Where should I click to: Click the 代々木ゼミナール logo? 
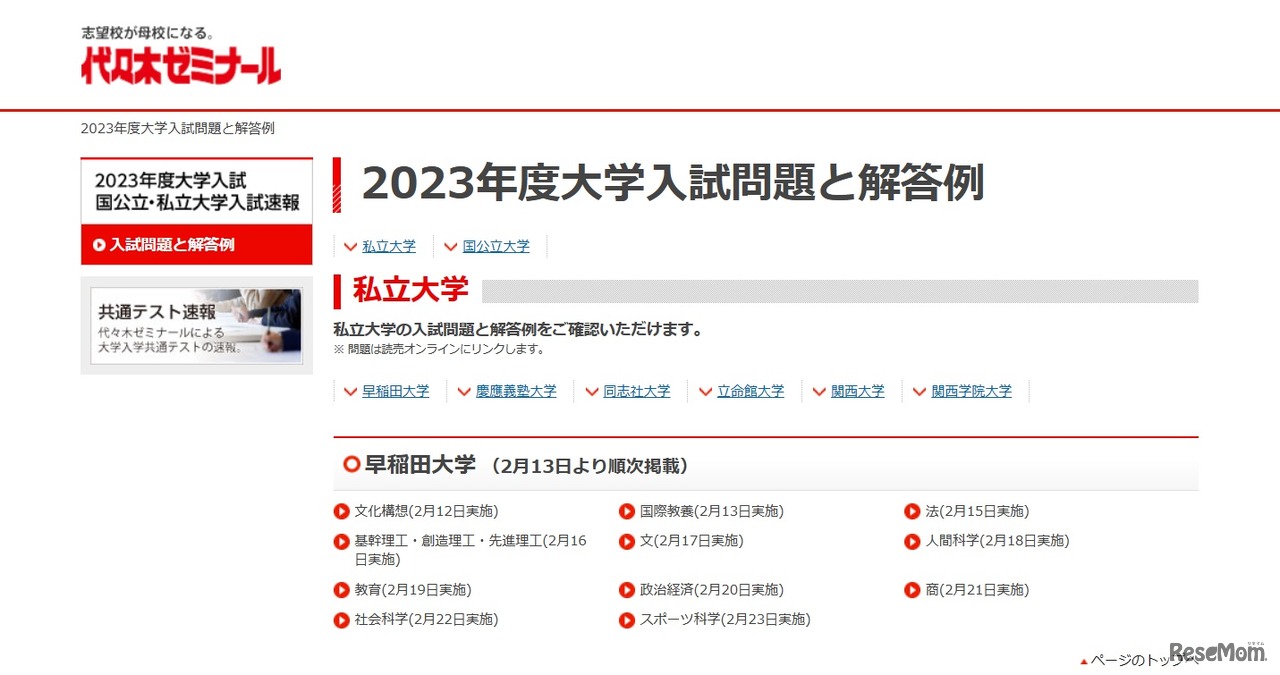point(180,60)
